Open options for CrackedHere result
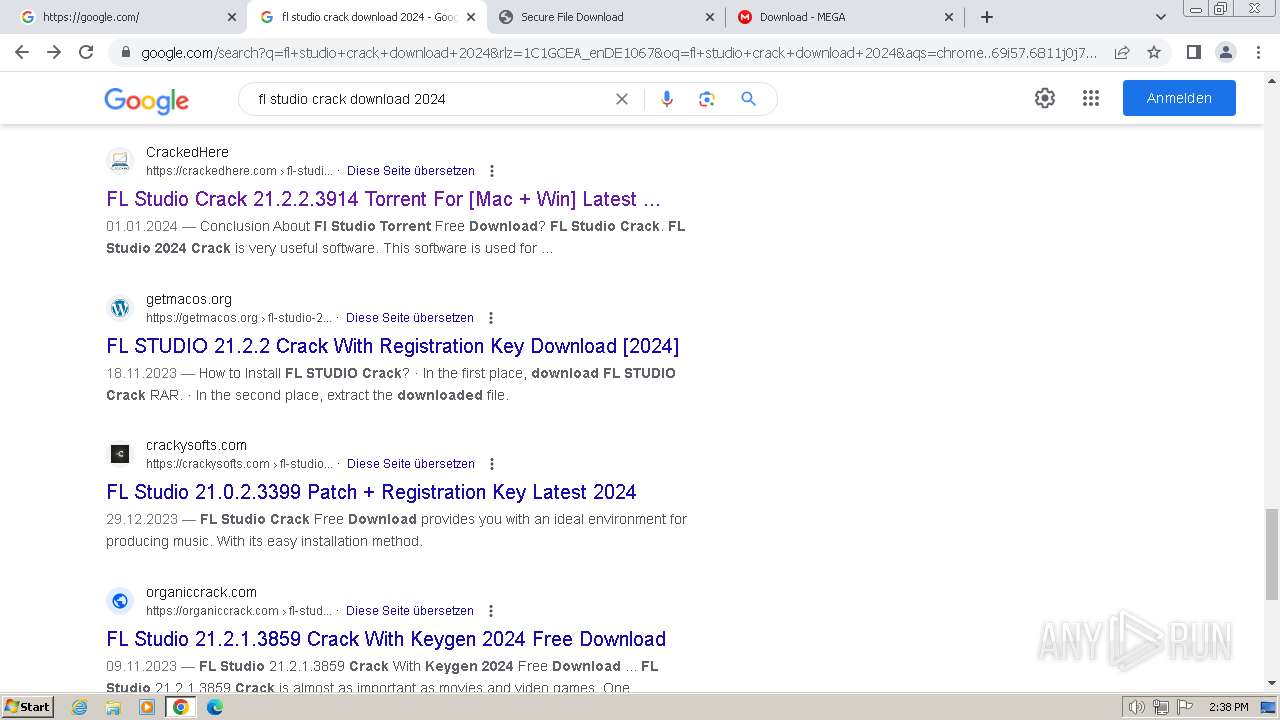 [491, 171]
